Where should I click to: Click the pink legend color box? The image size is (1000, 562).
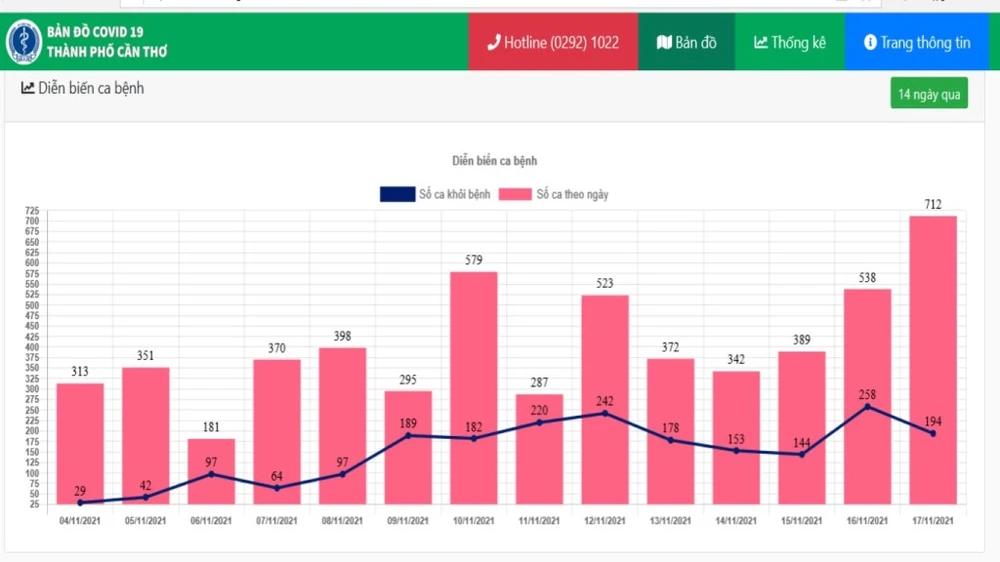coord(515,194)
